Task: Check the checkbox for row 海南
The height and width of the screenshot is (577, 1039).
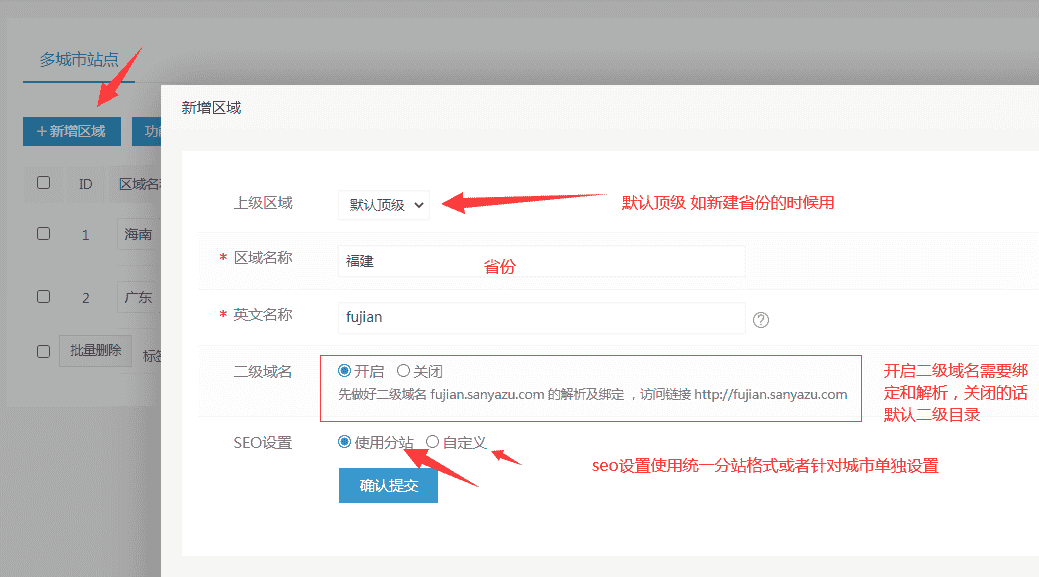Action: (43, 233)
